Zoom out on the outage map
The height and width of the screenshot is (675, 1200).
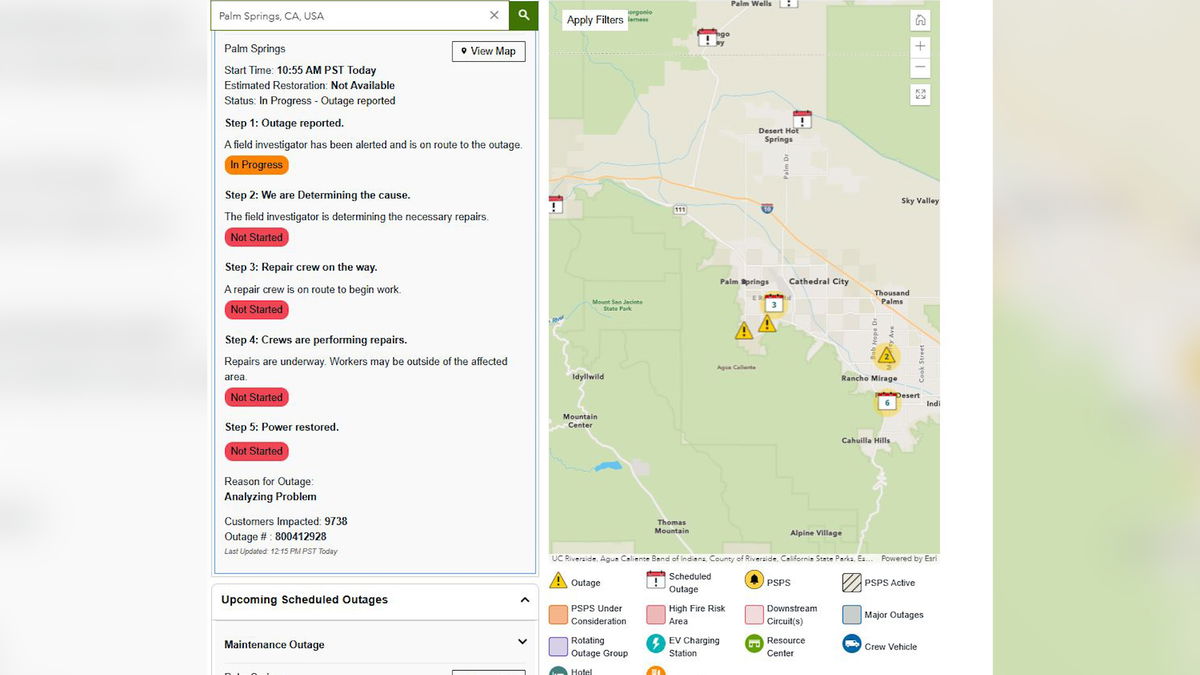coord(920,68)
